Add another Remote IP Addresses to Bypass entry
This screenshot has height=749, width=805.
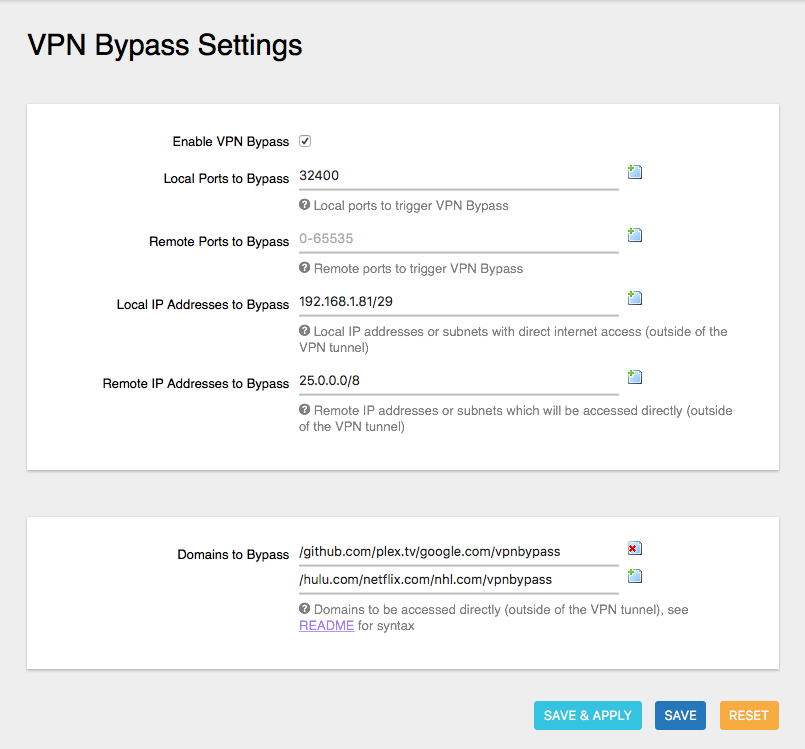[634, 377]
